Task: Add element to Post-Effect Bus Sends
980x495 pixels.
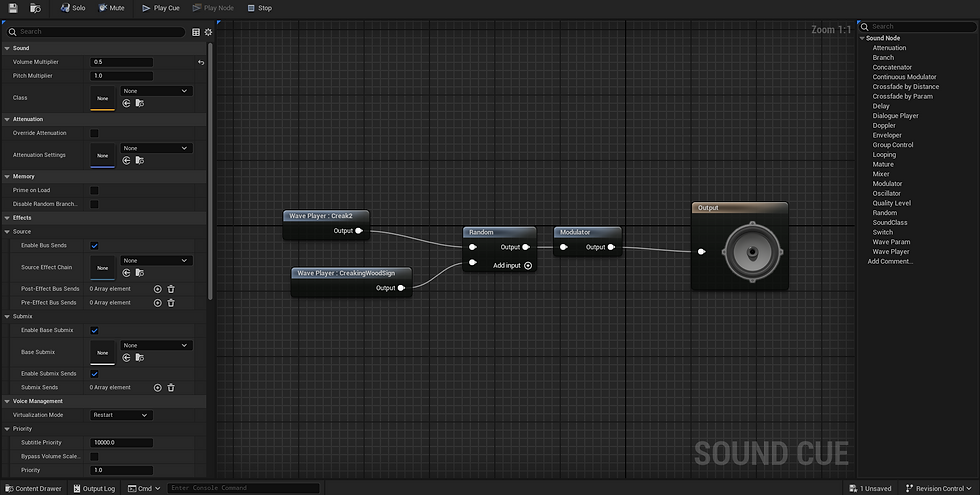Action: (x=158, y=289)
